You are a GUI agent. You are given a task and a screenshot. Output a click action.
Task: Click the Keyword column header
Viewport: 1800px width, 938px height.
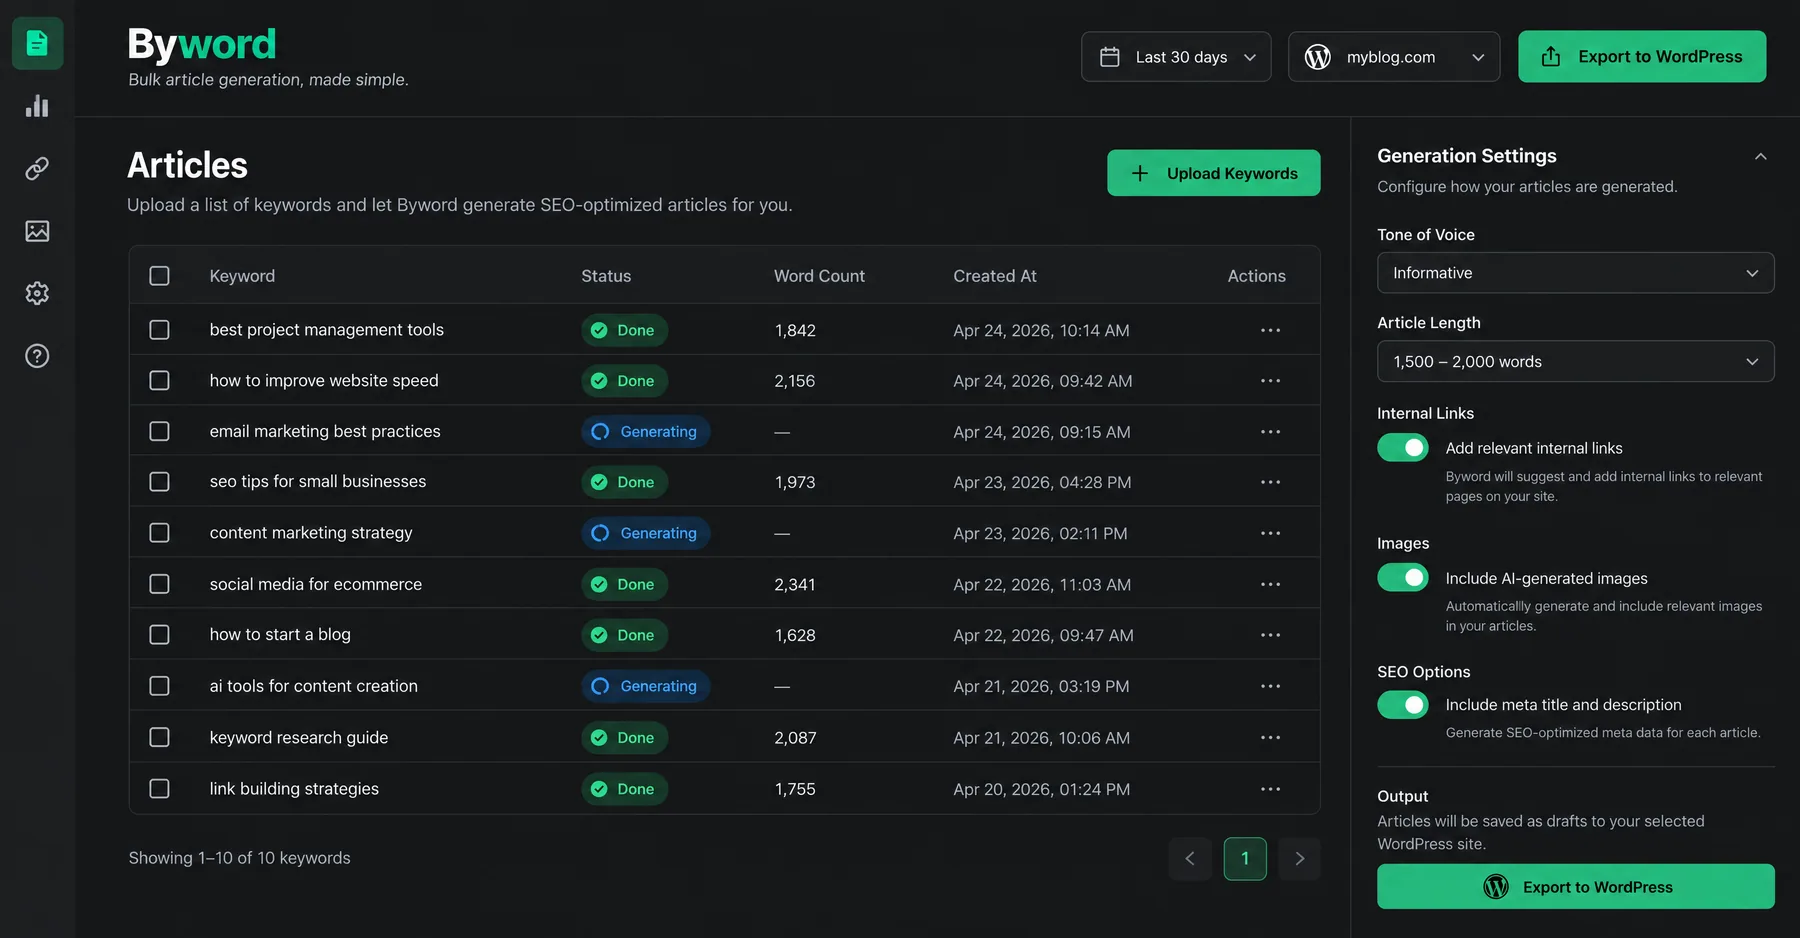pos(242,276)
